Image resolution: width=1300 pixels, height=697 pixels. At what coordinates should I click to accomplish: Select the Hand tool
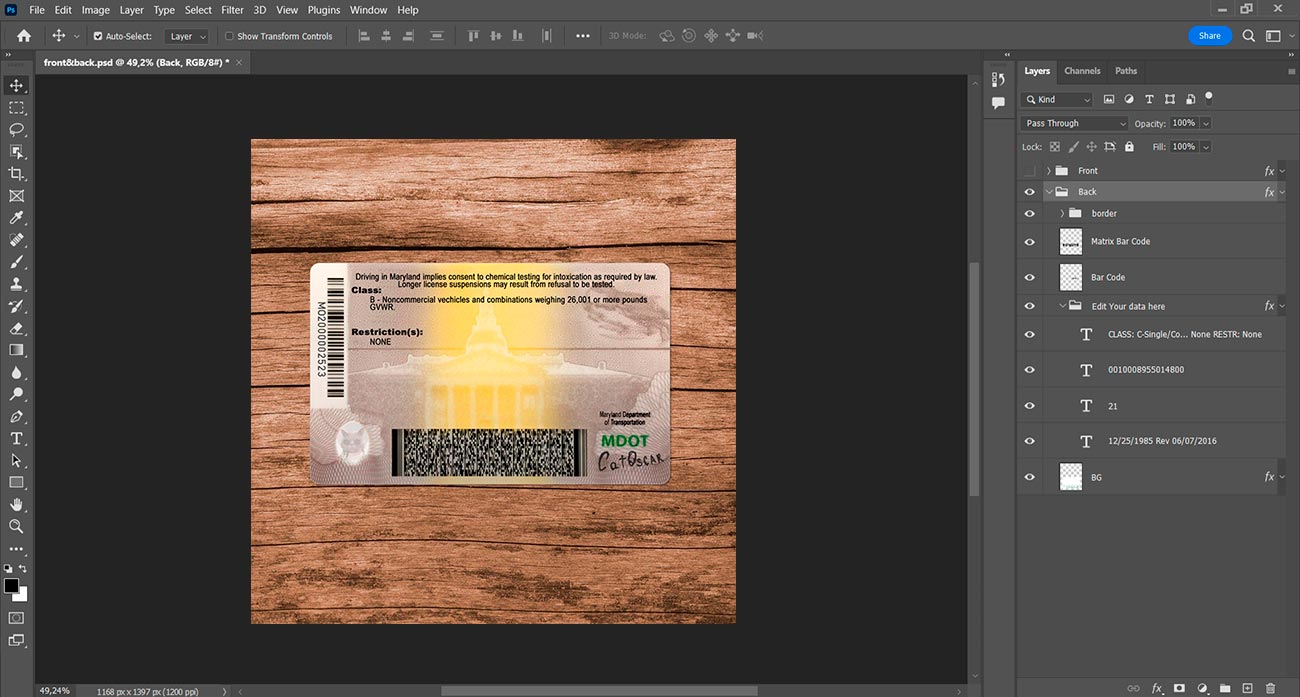point(16,504)
